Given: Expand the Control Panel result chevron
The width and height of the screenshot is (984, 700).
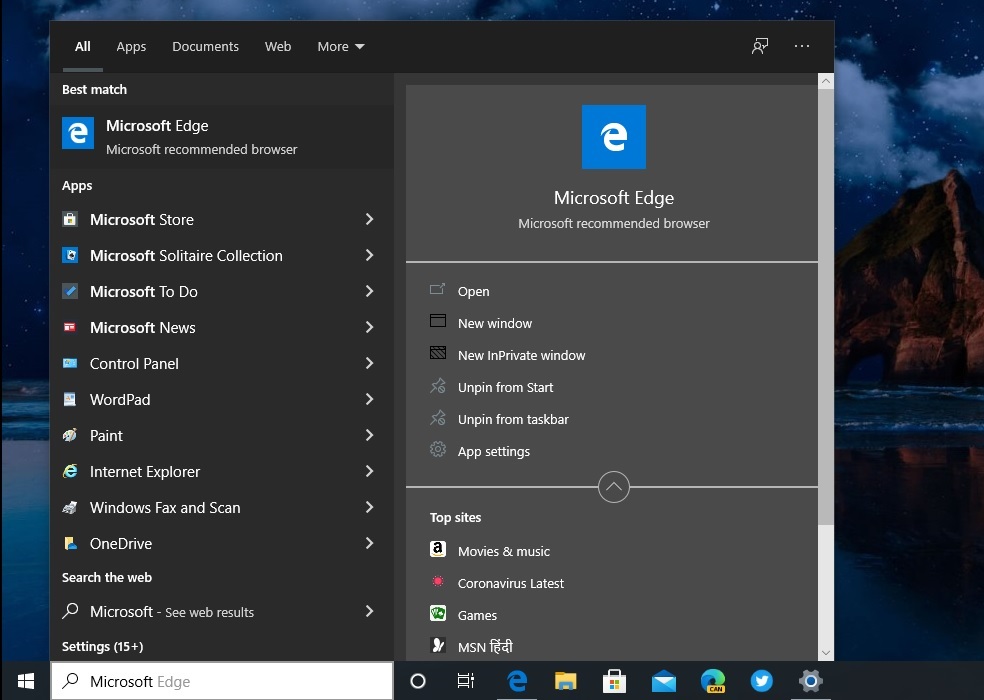Looking at the screenshot, I should coord(369,363).
